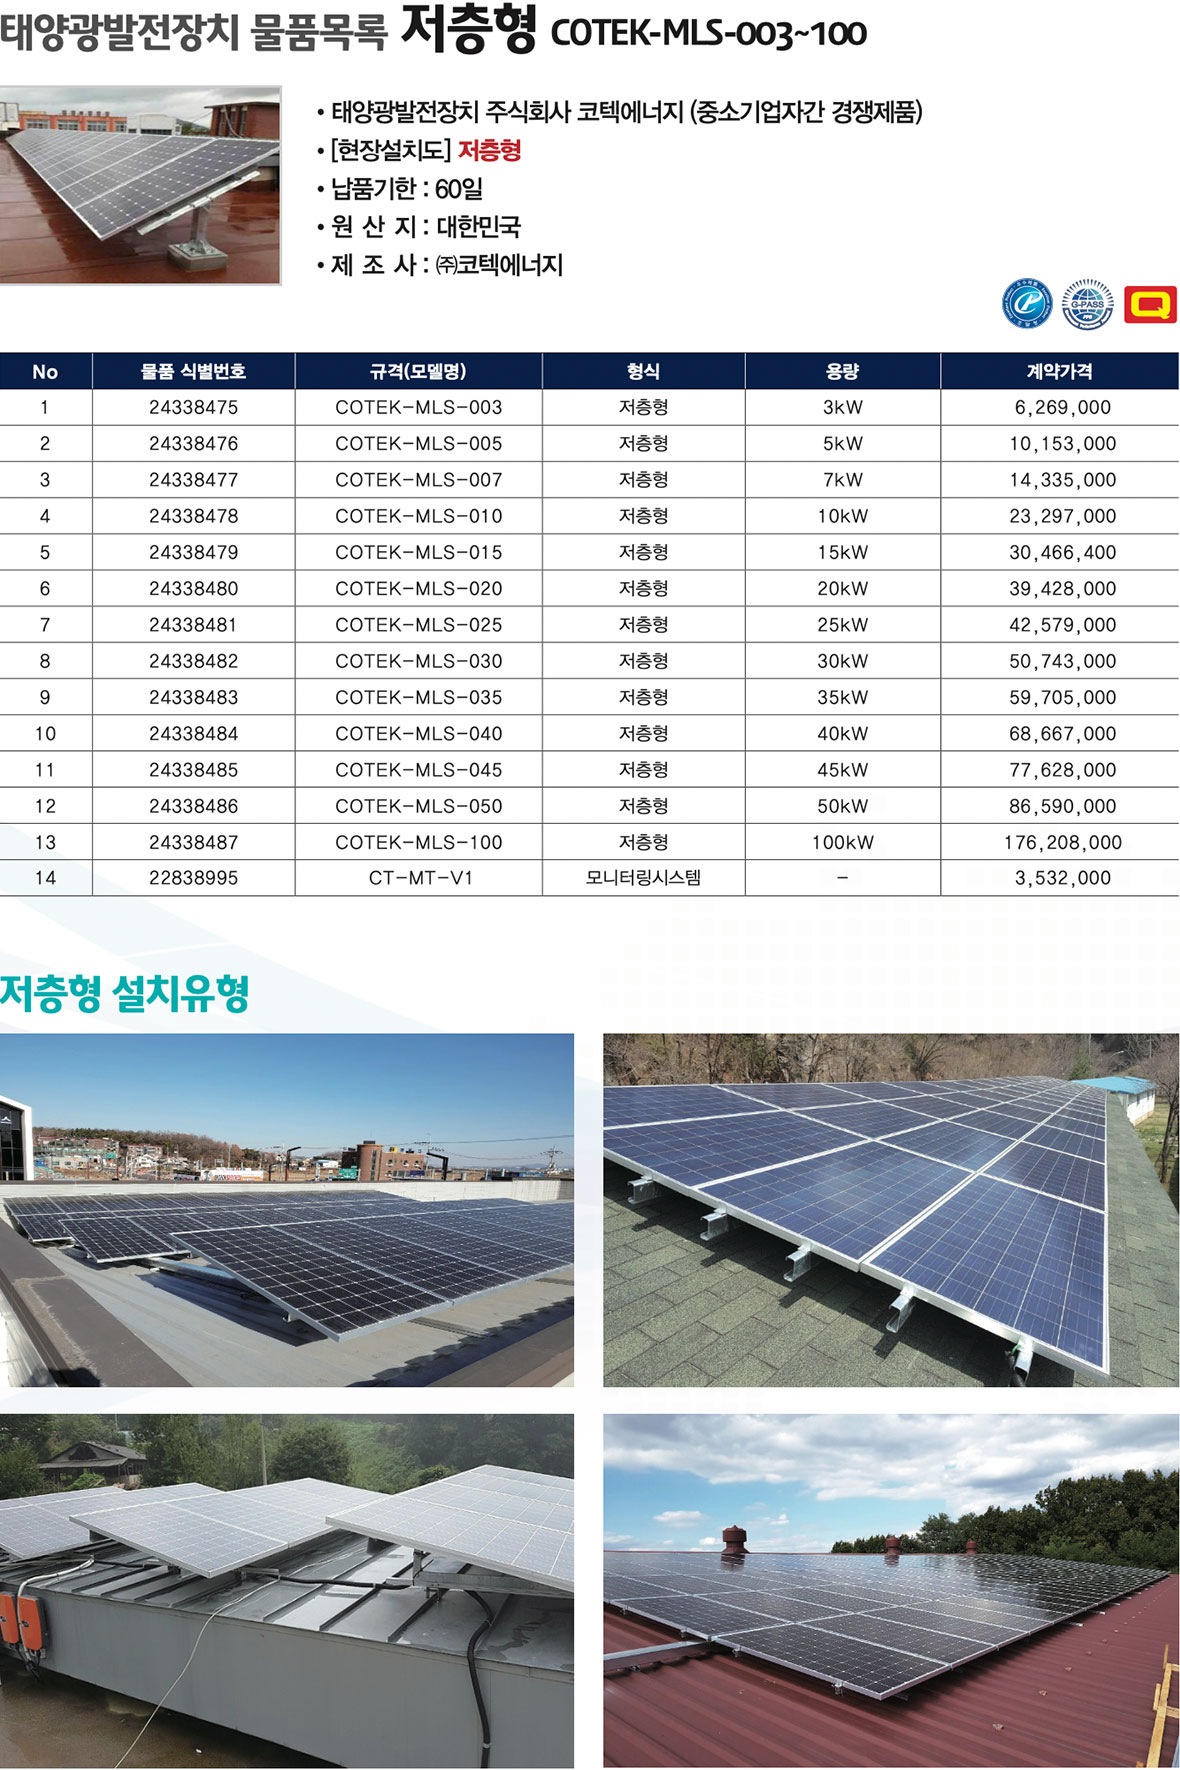Open the product photo beside the delivery details
Viewport: 1180px width, 1770px height.
click(140, 185)
